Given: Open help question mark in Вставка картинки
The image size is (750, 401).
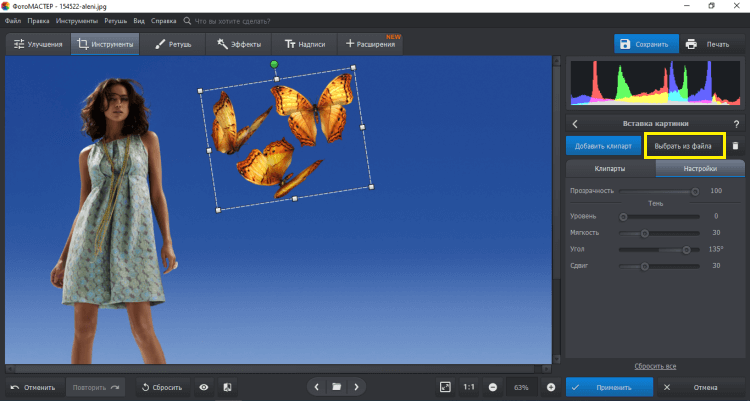Looking at the screenshot, I should [736, 124].
